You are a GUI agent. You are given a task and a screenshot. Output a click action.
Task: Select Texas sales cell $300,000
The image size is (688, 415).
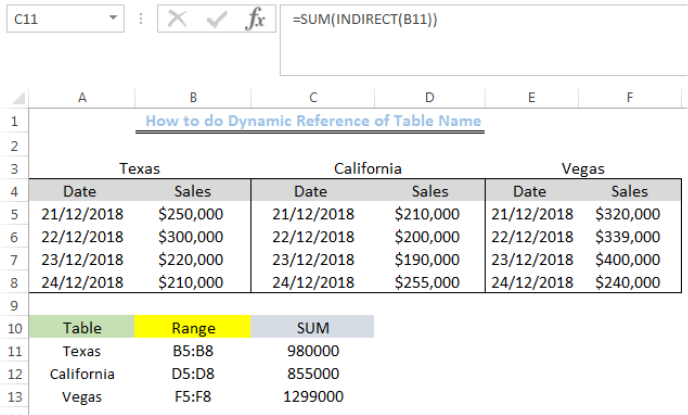[x=191, y=237]
